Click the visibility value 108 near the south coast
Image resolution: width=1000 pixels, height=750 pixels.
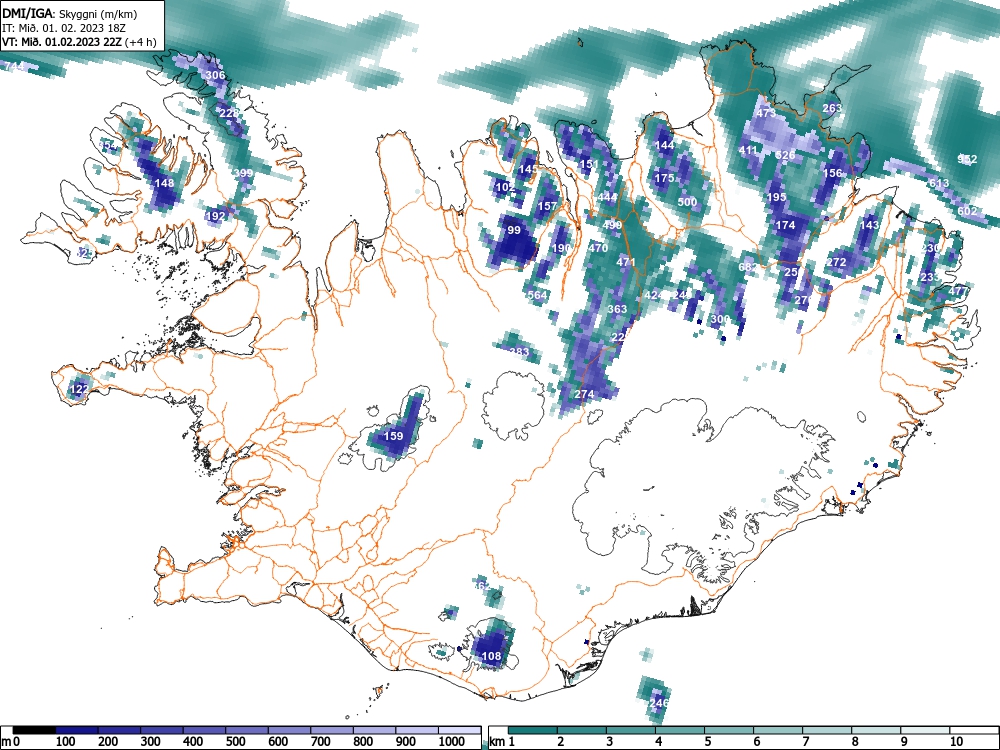(x=491, y=656)
